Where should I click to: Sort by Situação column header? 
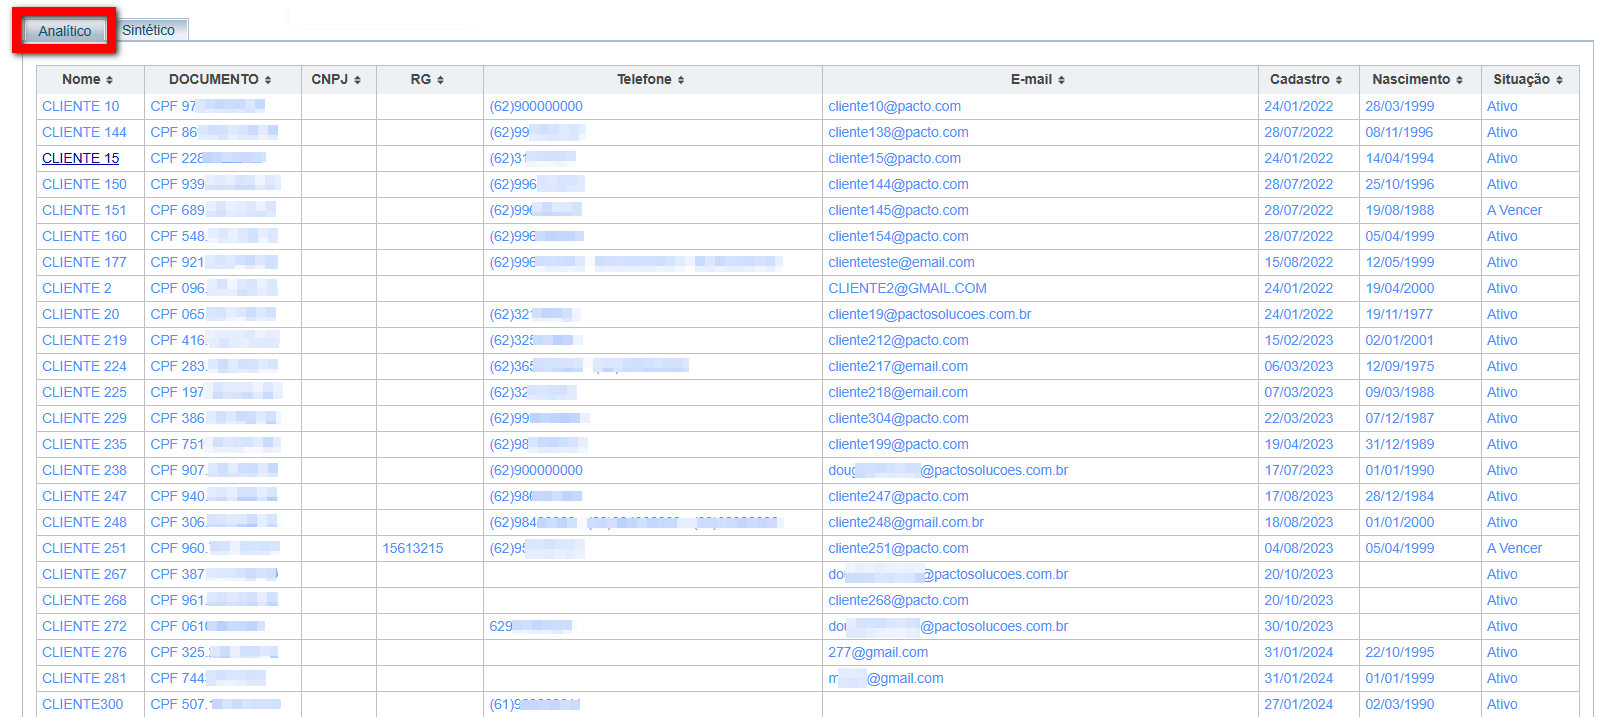coord(1527,80)
